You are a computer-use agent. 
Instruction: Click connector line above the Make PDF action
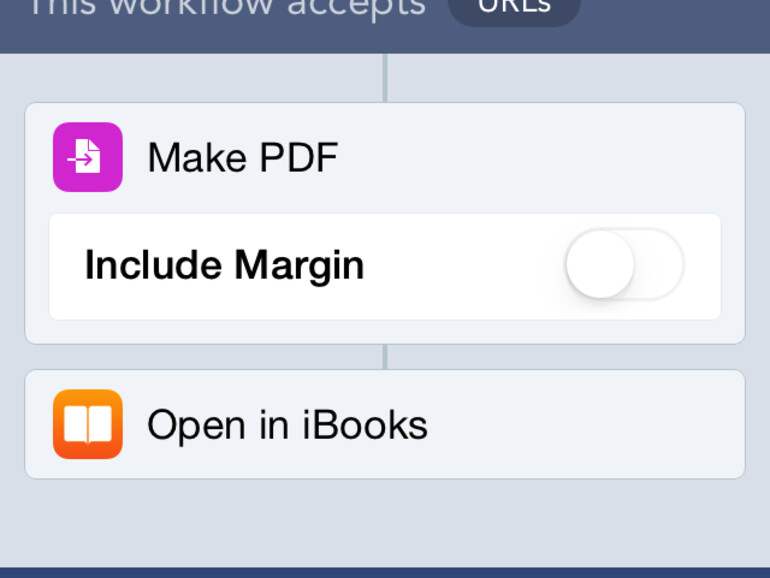point(385,78)
